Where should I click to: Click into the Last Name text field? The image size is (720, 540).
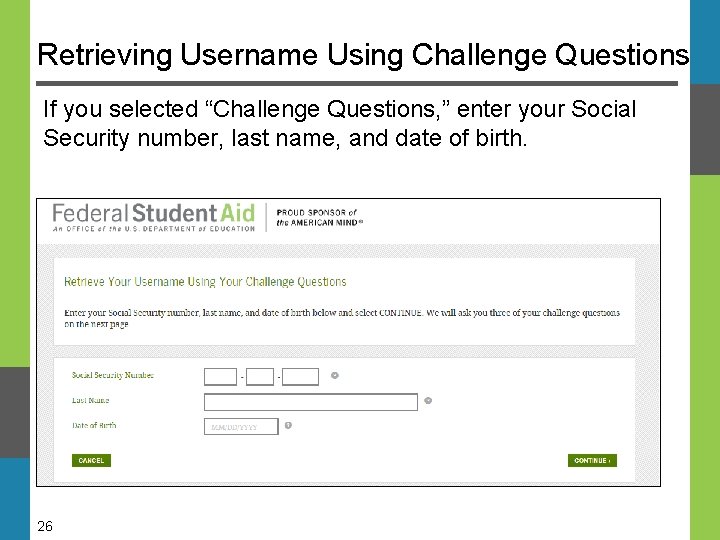tap(310, 402)
